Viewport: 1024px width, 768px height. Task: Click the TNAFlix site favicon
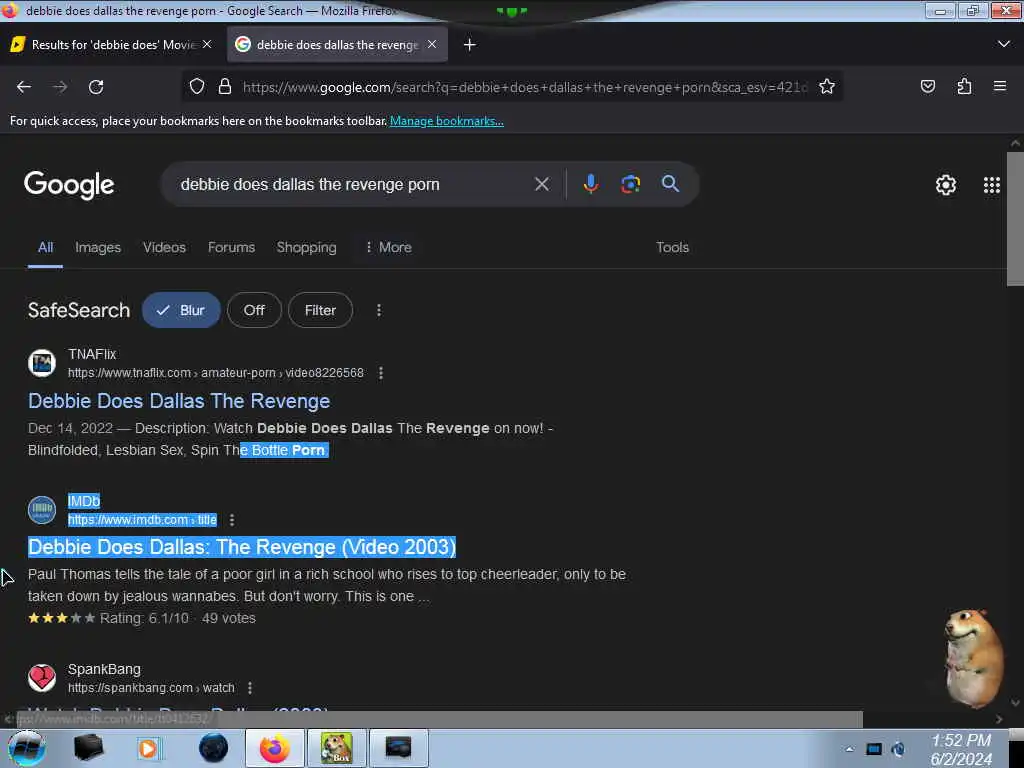pos(42,363)
